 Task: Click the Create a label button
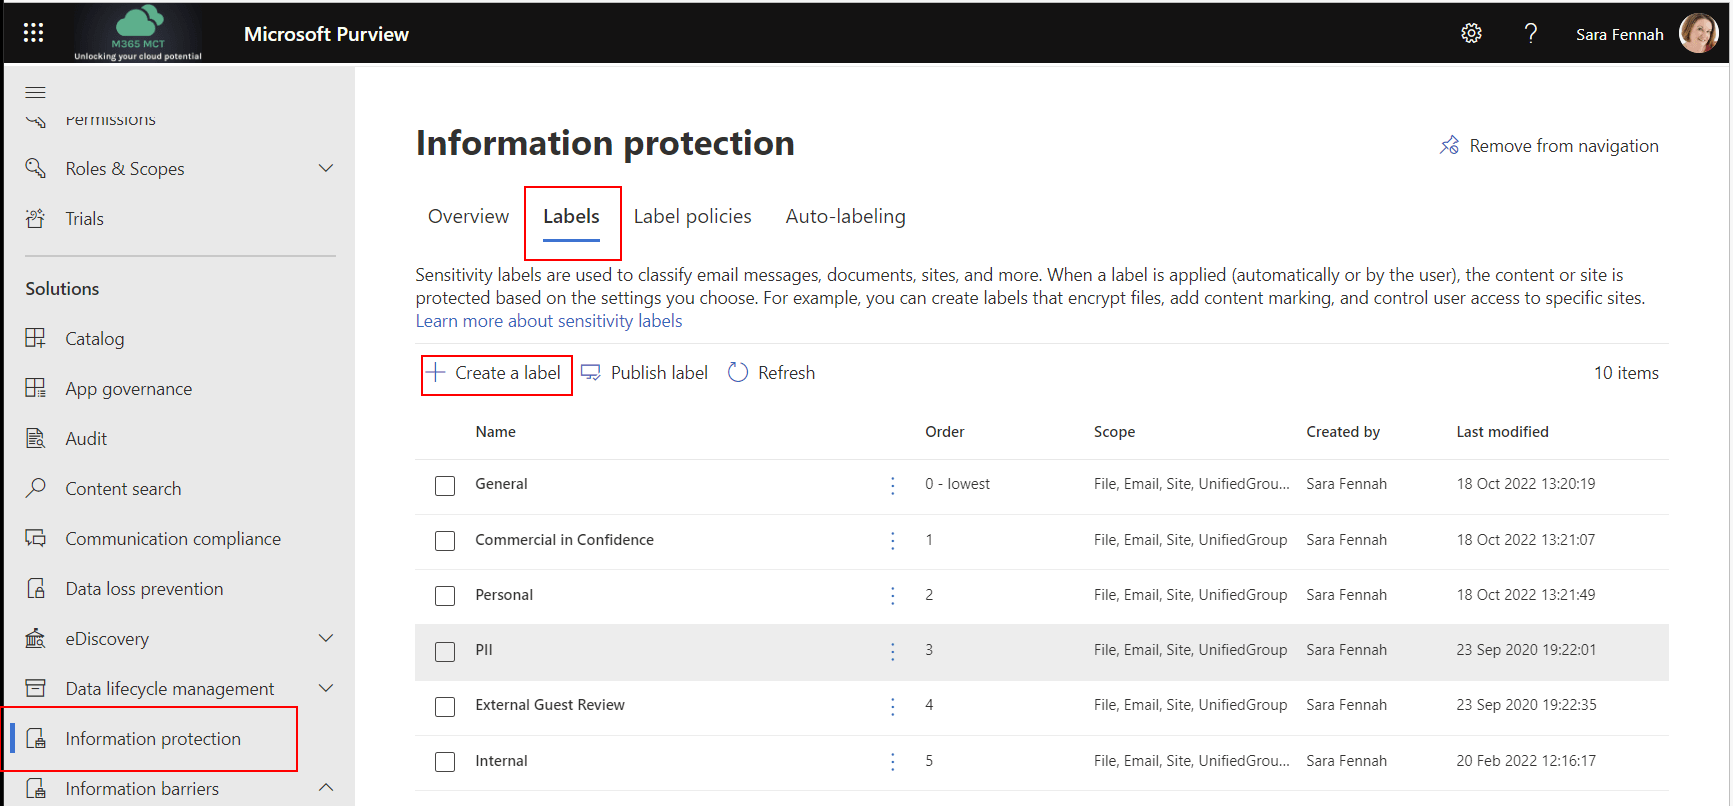coord(497,373)
